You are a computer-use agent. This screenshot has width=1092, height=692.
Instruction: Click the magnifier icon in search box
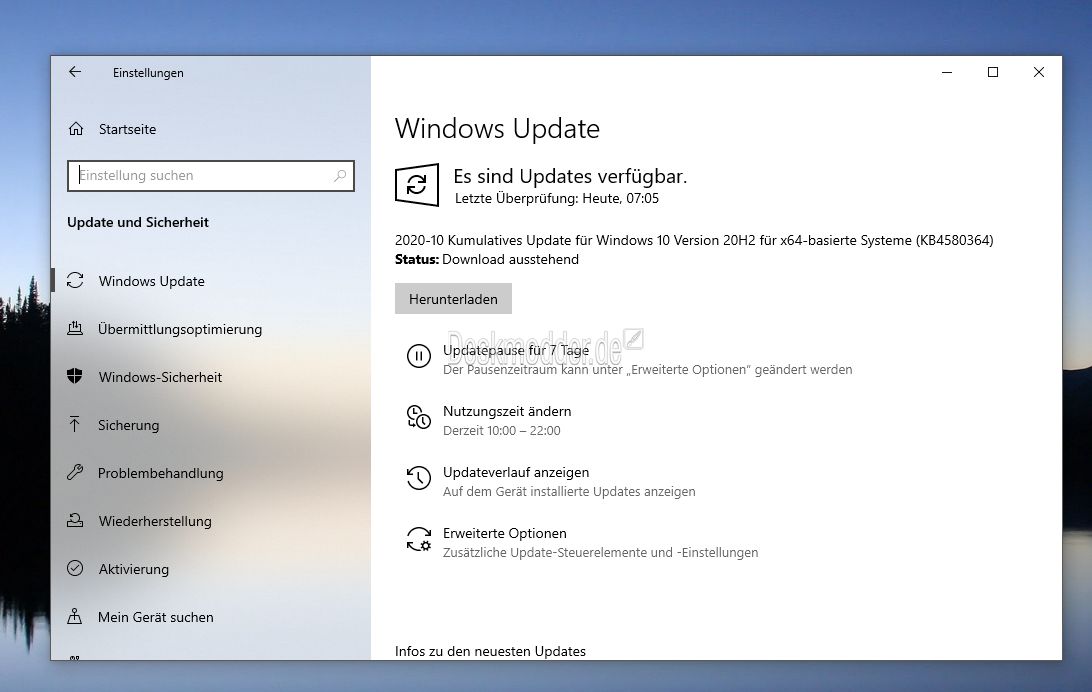pos(340,175)
